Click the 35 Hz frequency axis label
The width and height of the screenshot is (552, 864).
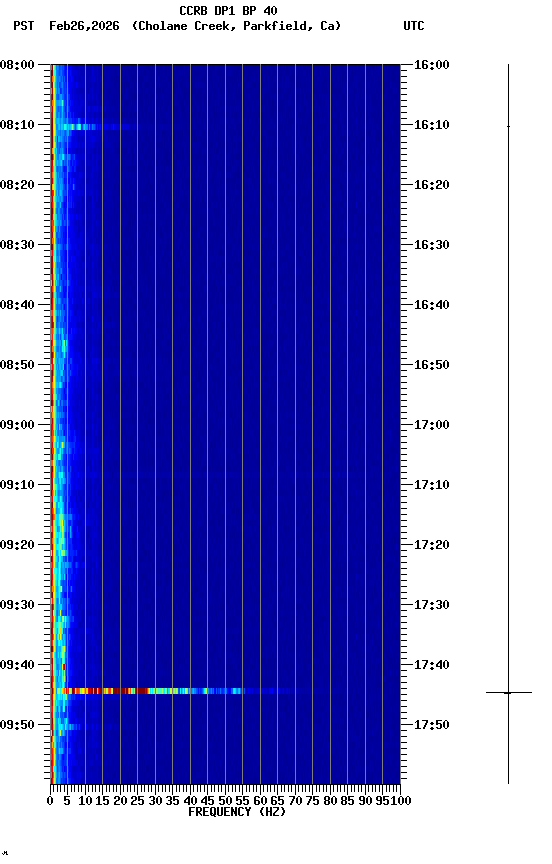[x=172, y=801]
